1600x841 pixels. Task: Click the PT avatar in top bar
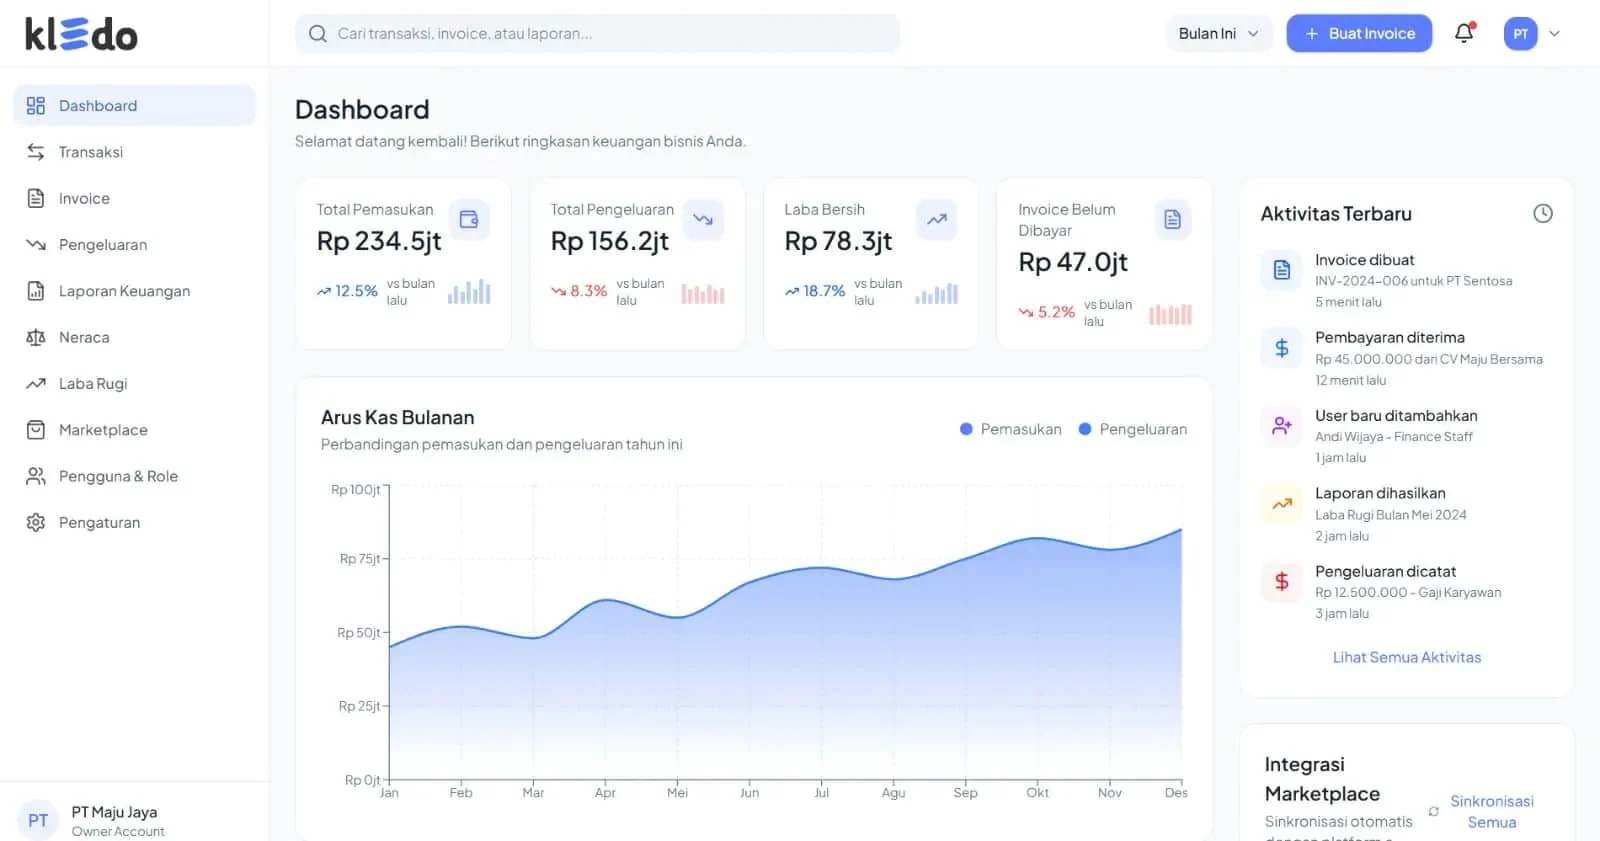[1520, 33]
